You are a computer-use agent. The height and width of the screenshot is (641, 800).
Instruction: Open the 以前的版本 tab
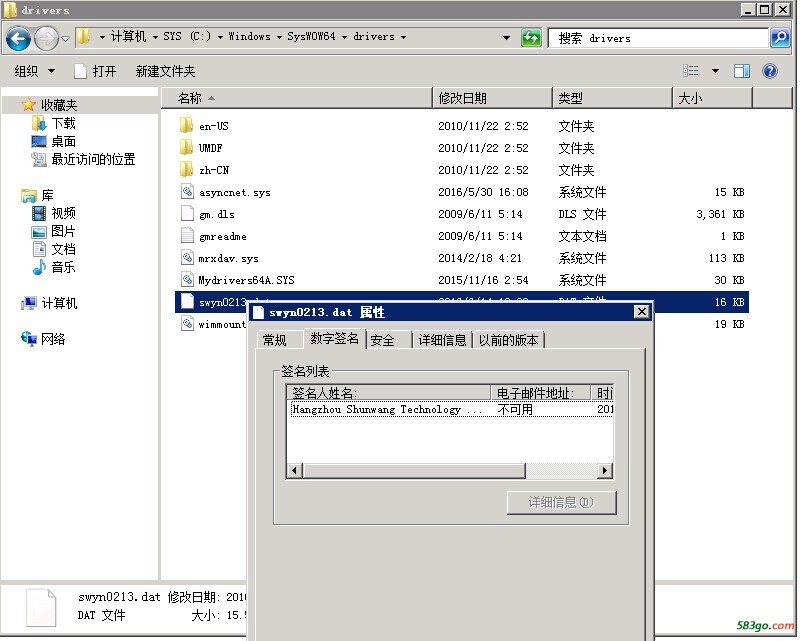(x=508, y=340)
